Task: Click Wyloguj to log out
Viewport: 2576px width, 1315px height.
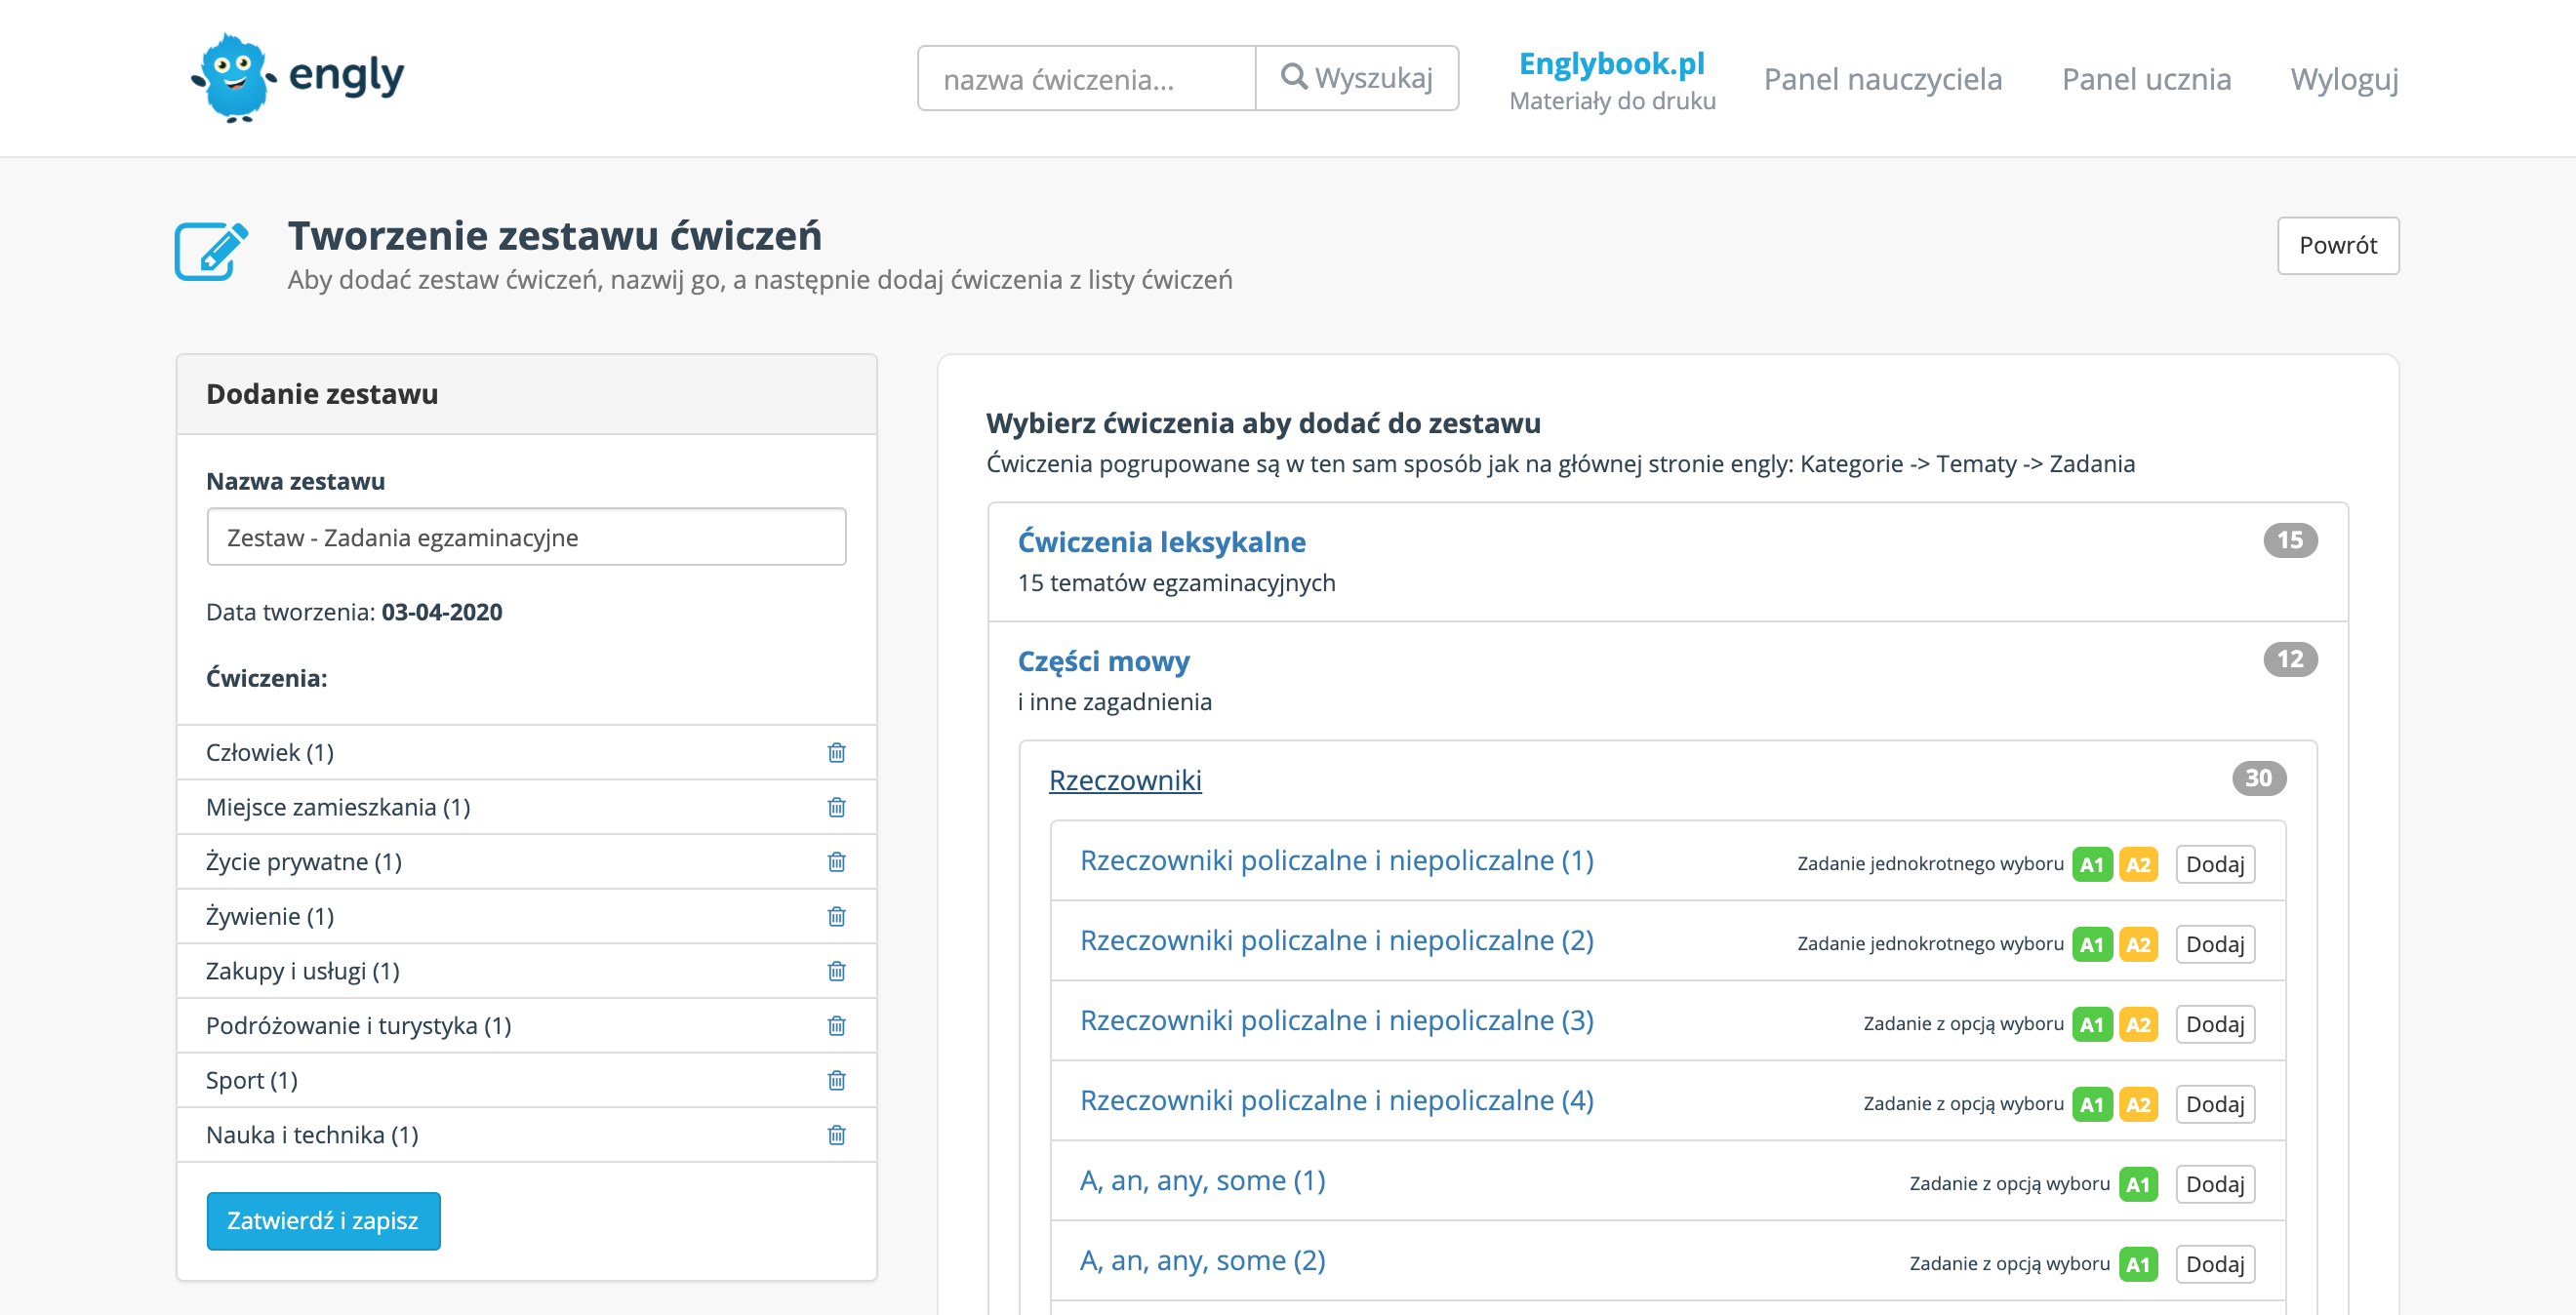Action: (2344, 78)
